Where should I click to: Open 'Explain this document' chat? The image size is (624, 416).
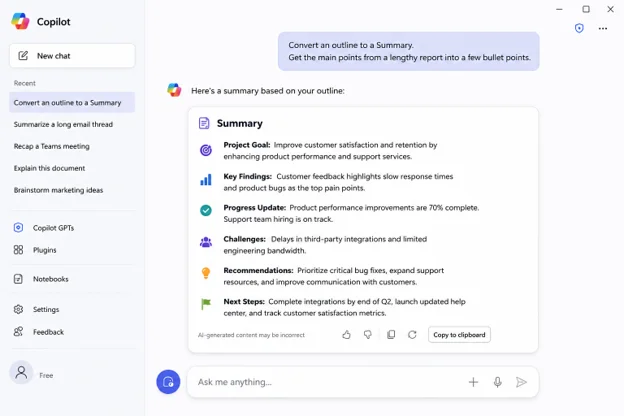pyautogui.click(x=49, y=168)
